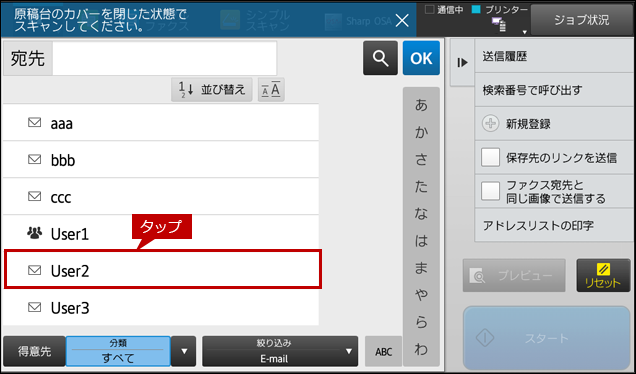Jump to わ in the index
Image resolution: width=636 pixels, height=374 pixels.
421,349
